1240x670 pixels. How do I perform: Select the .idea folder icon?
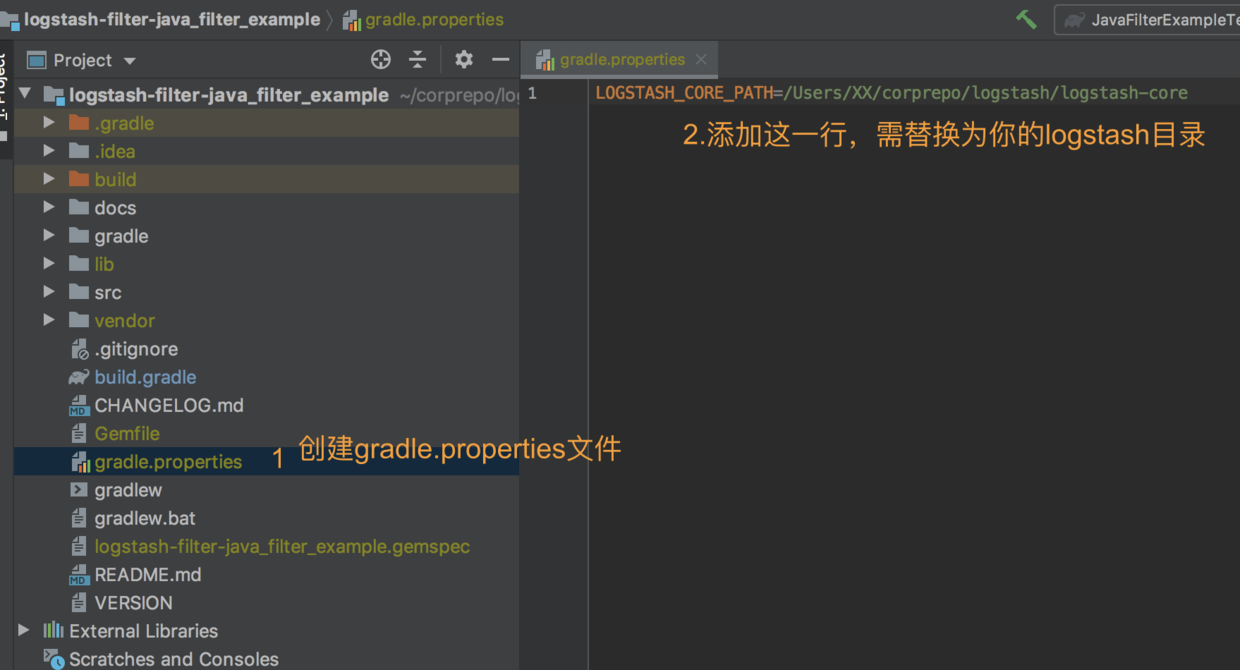(x=79, y=151)
